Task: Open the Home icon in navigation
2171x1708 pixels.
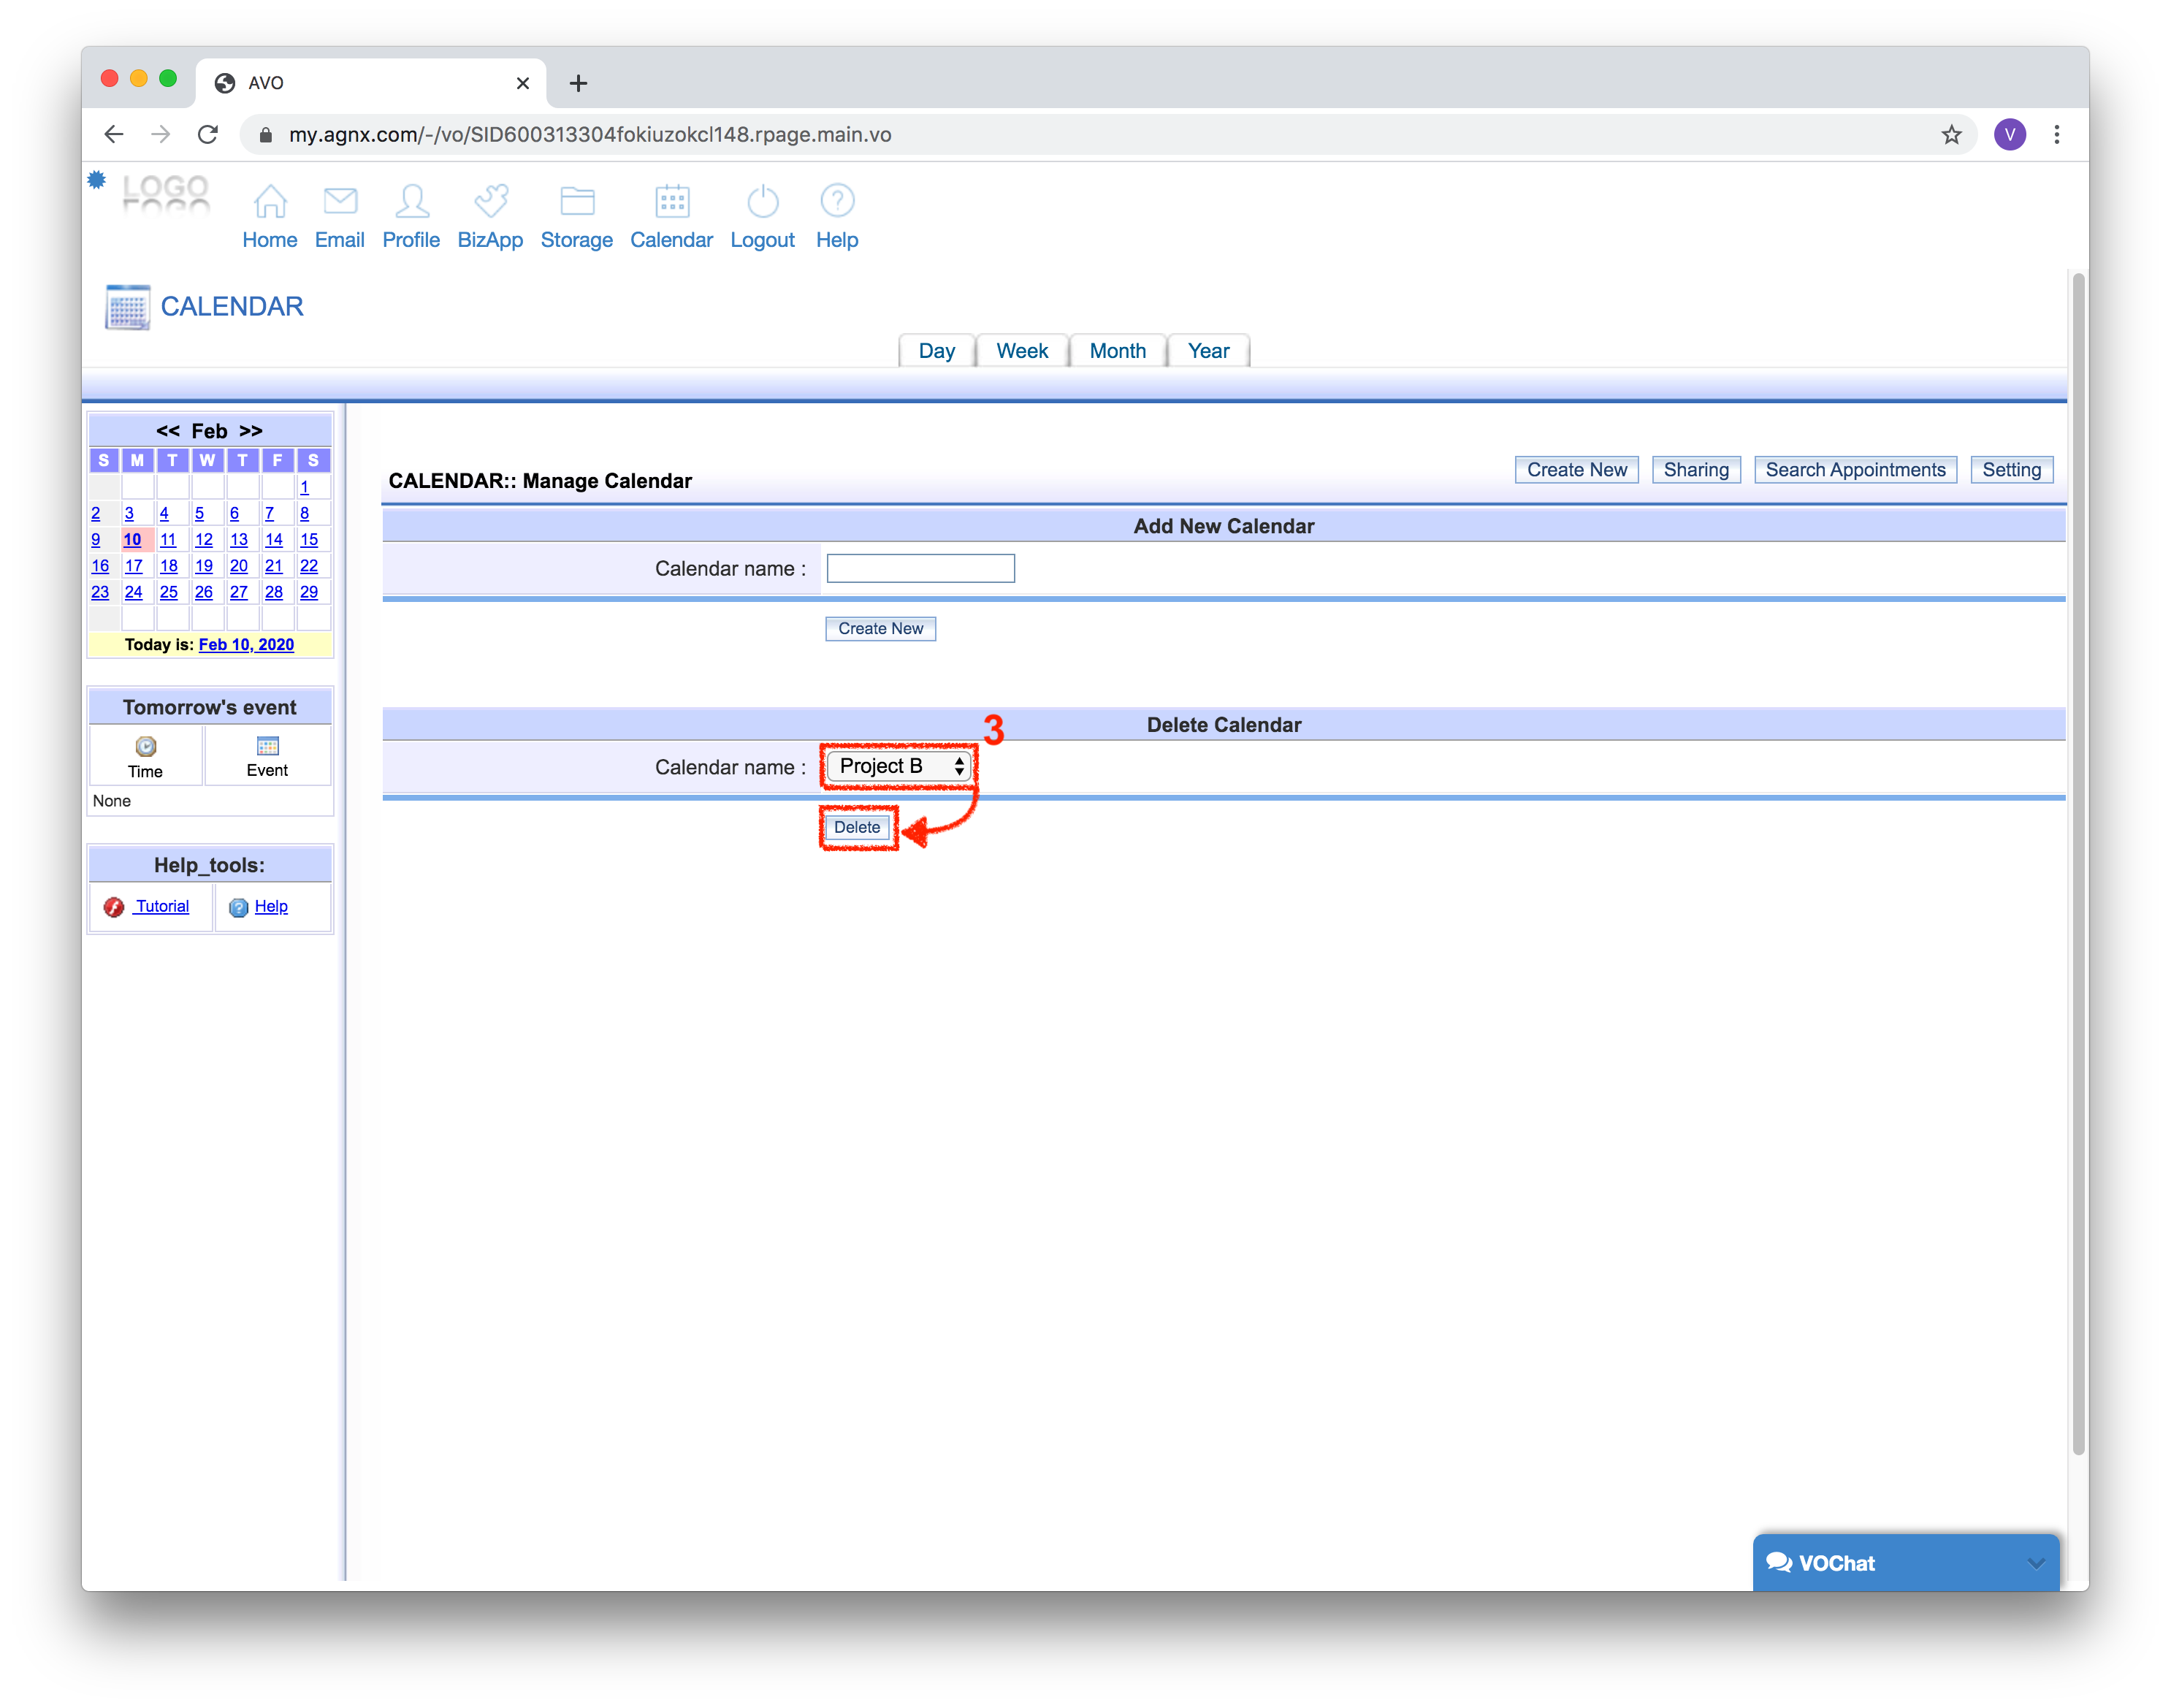Action: pyautogui.click(x=270, y=202)
